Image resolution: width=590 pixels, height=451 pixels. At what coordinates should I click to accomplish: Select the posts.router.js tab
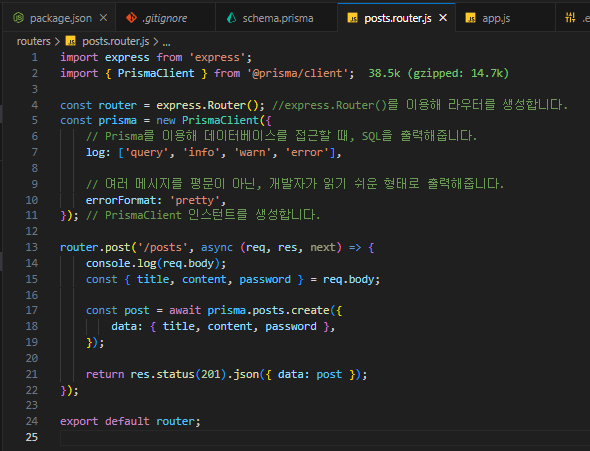pyautogui.click(x=397, y=18)
